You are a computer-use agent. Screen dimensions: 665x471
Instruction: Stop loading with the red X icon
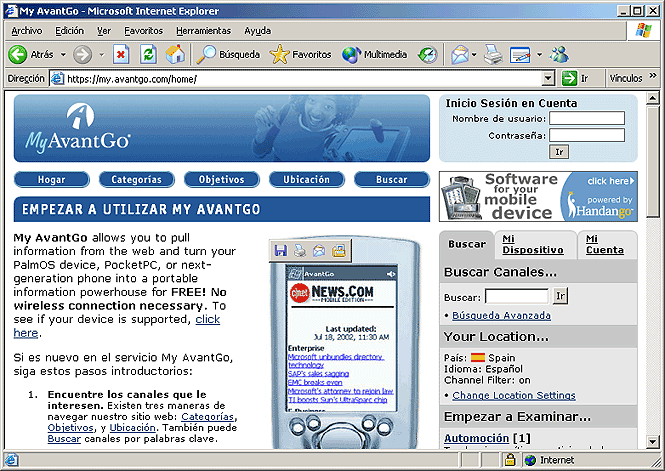pos(121,55)
